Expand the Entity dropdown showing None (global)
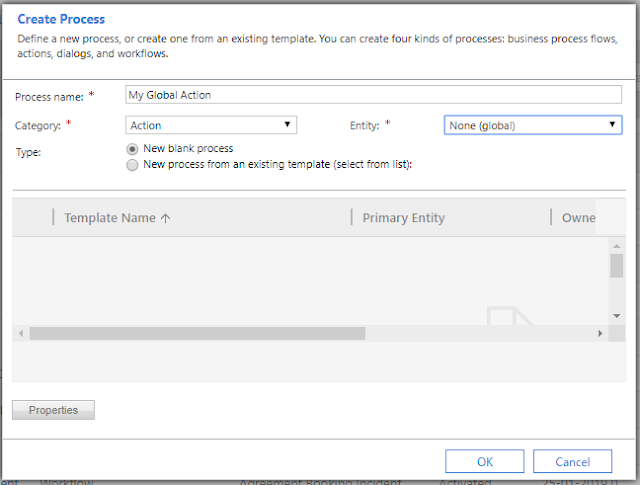 click(533, 125)
